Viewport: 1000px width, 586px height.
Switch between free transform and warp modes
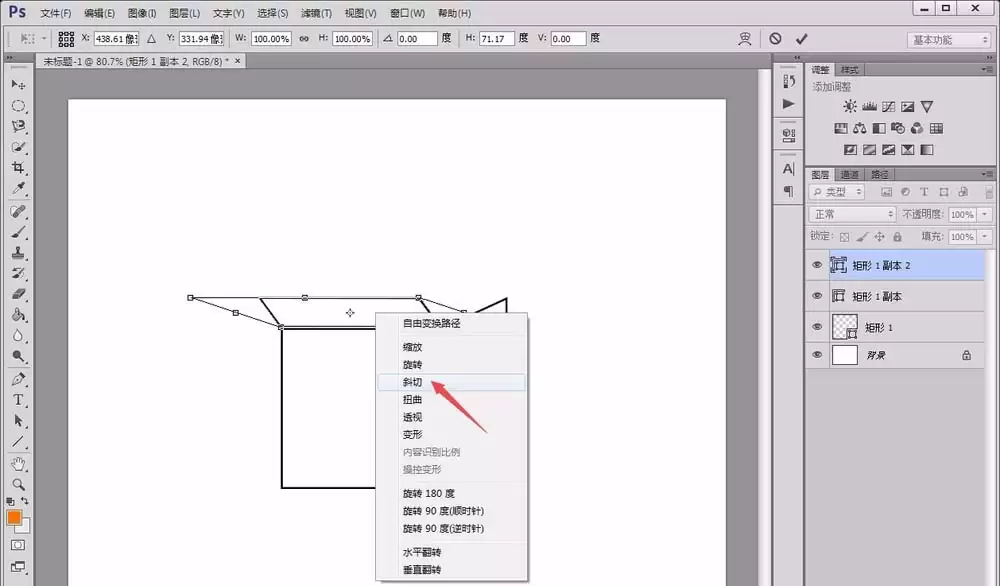click(x=744, y=39)
